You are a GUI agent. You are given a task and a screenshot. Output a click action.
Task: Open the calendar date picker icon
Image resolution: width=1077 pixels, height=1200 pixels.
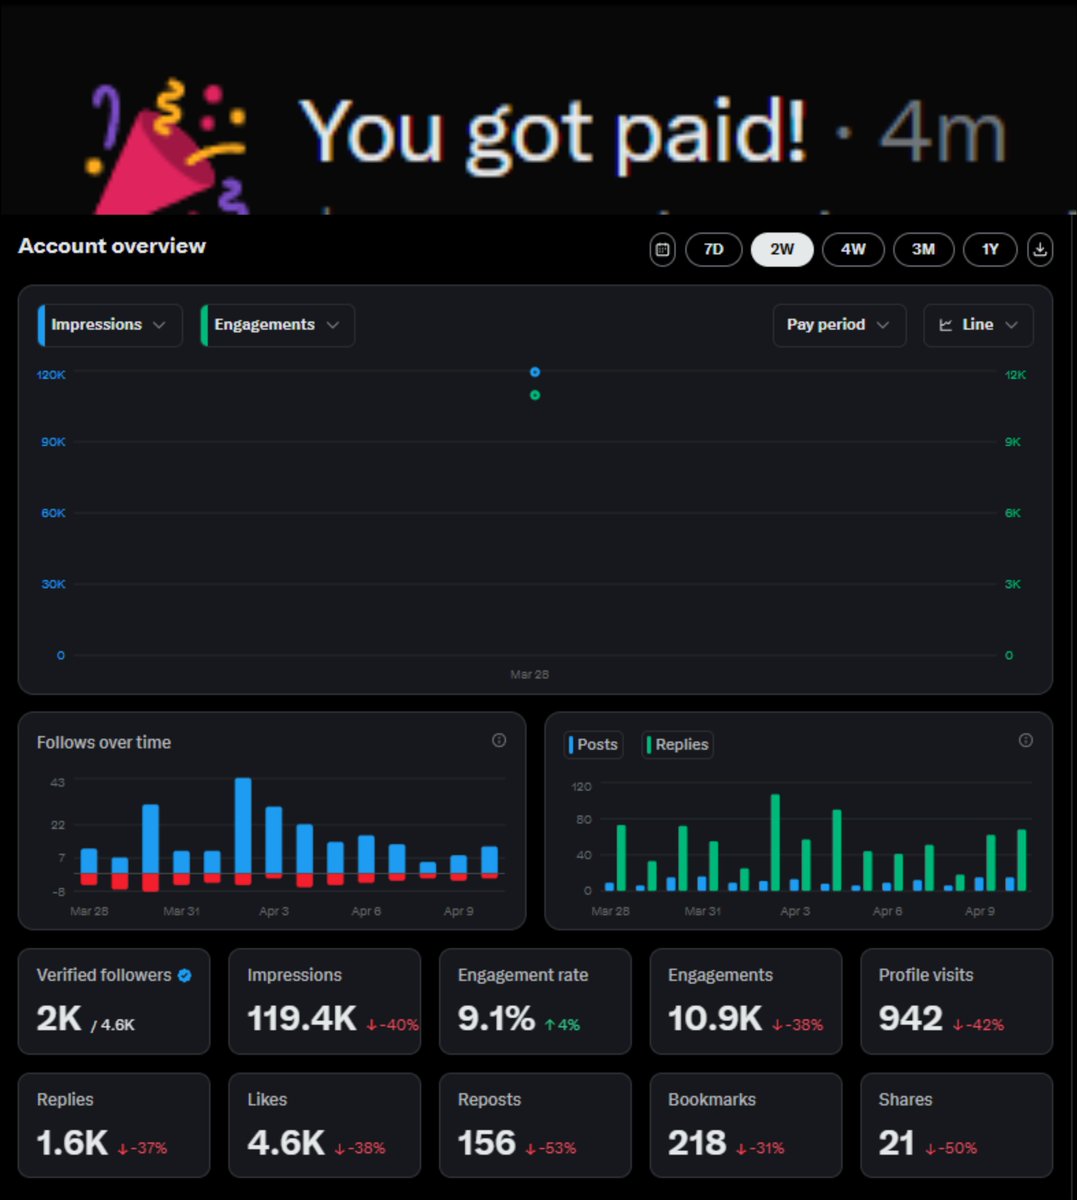point(662,249)
